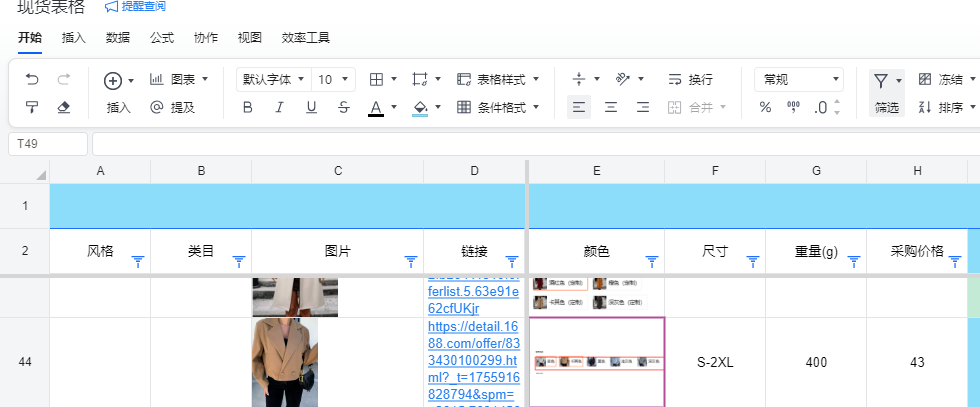Toggle strikethrough formatting
980x407 pixels.
[344, 107]
